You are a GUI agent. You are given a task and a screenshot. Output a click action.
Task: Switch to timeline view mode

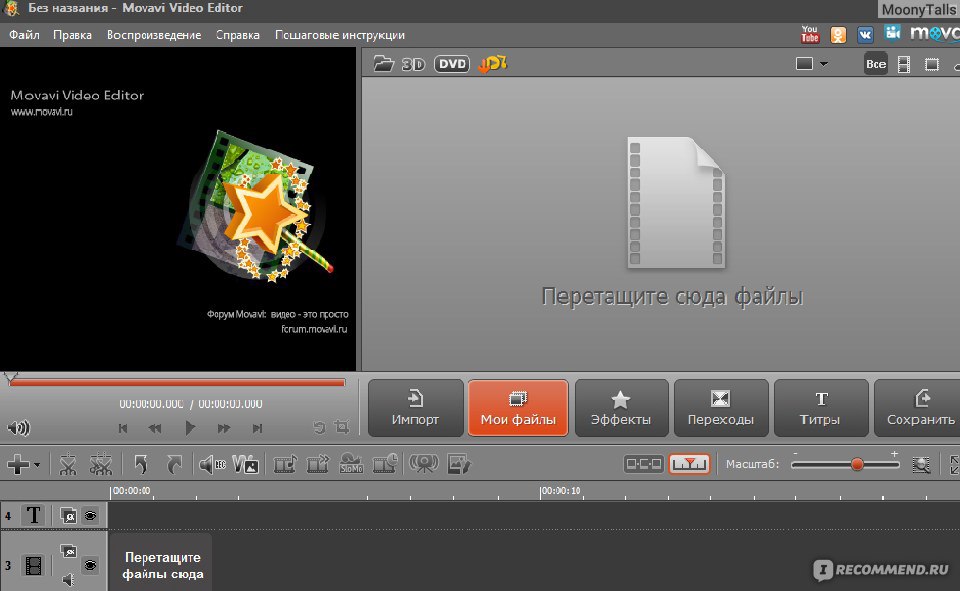(x=689, y=464)
